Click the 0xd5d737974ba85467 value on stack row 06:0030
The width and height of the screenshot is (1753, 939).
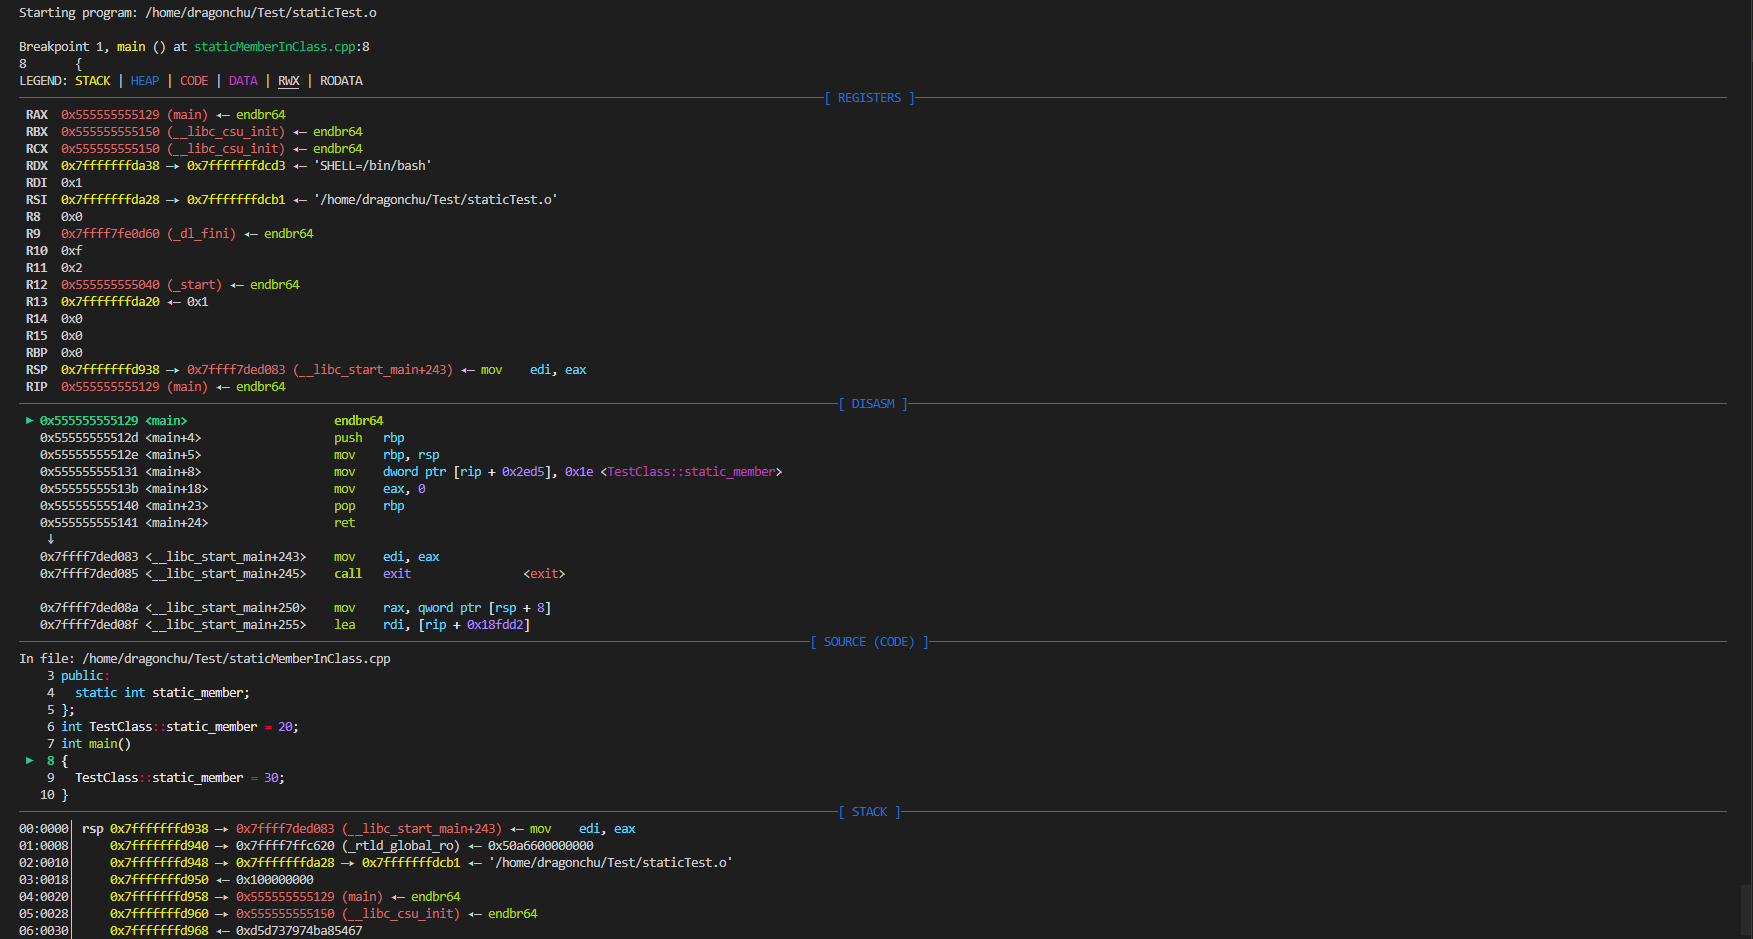(299, 931)
